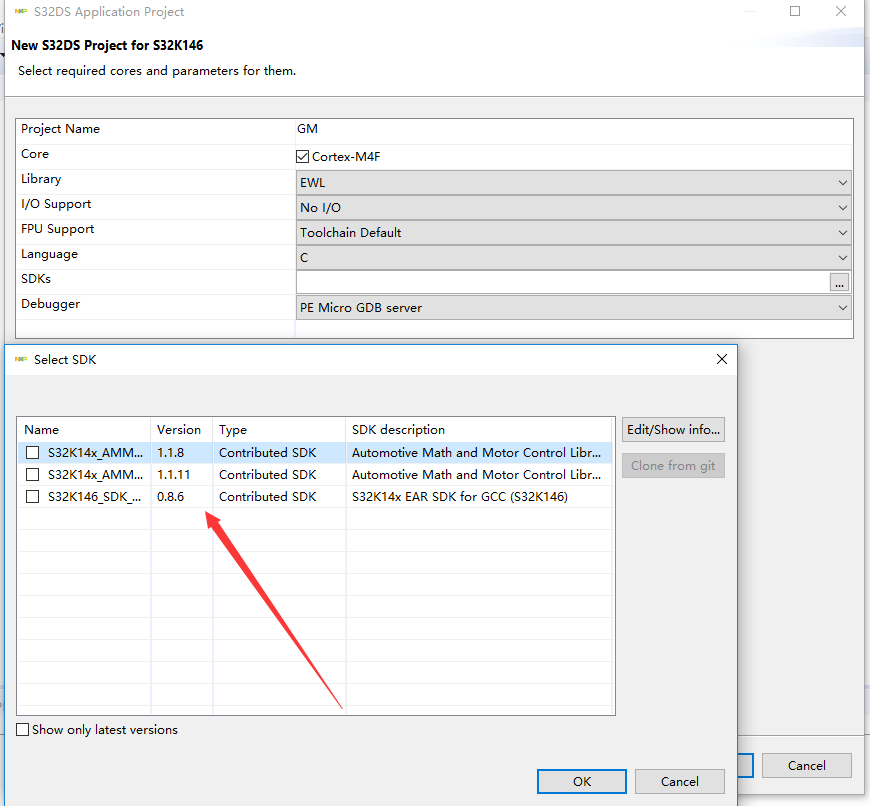
Task: Open the Language dropdown
Action: point(574,257)
